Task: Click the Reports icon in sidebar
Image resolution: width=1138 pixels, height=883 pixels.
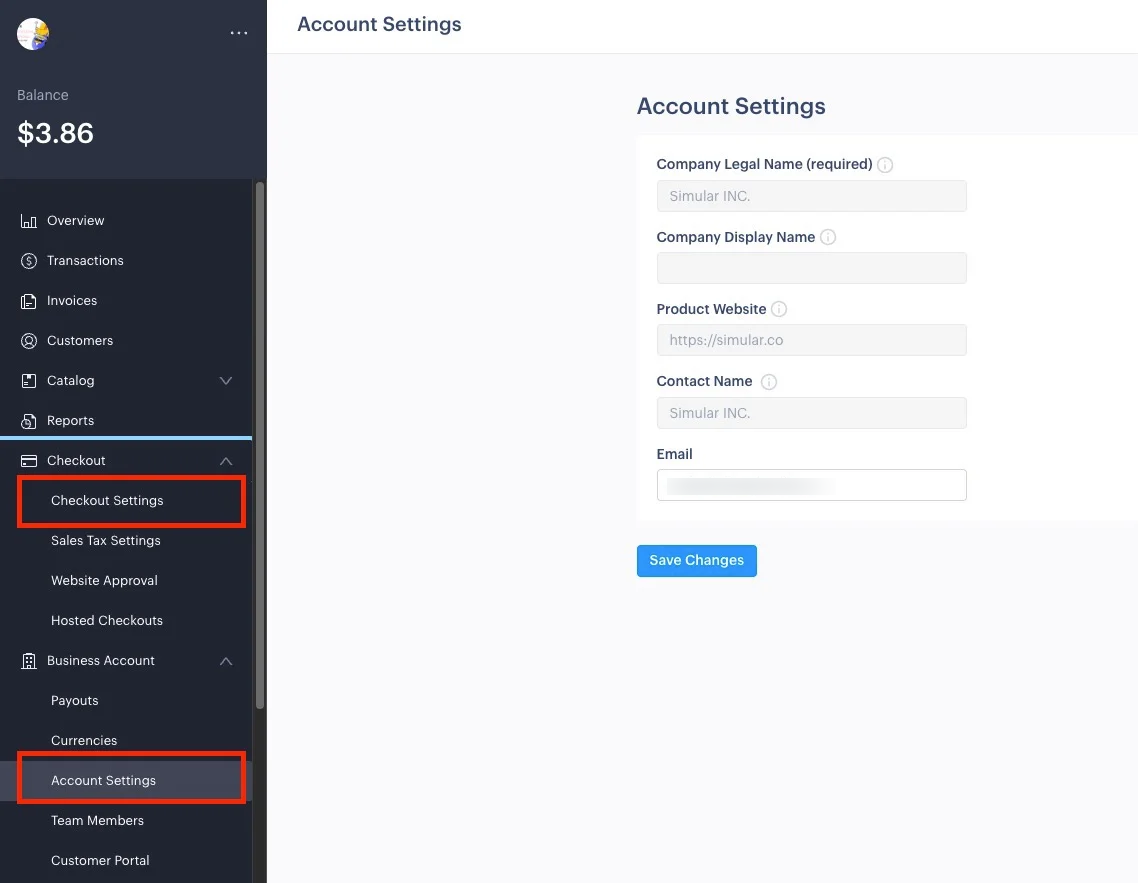Action: click(29, 421)
